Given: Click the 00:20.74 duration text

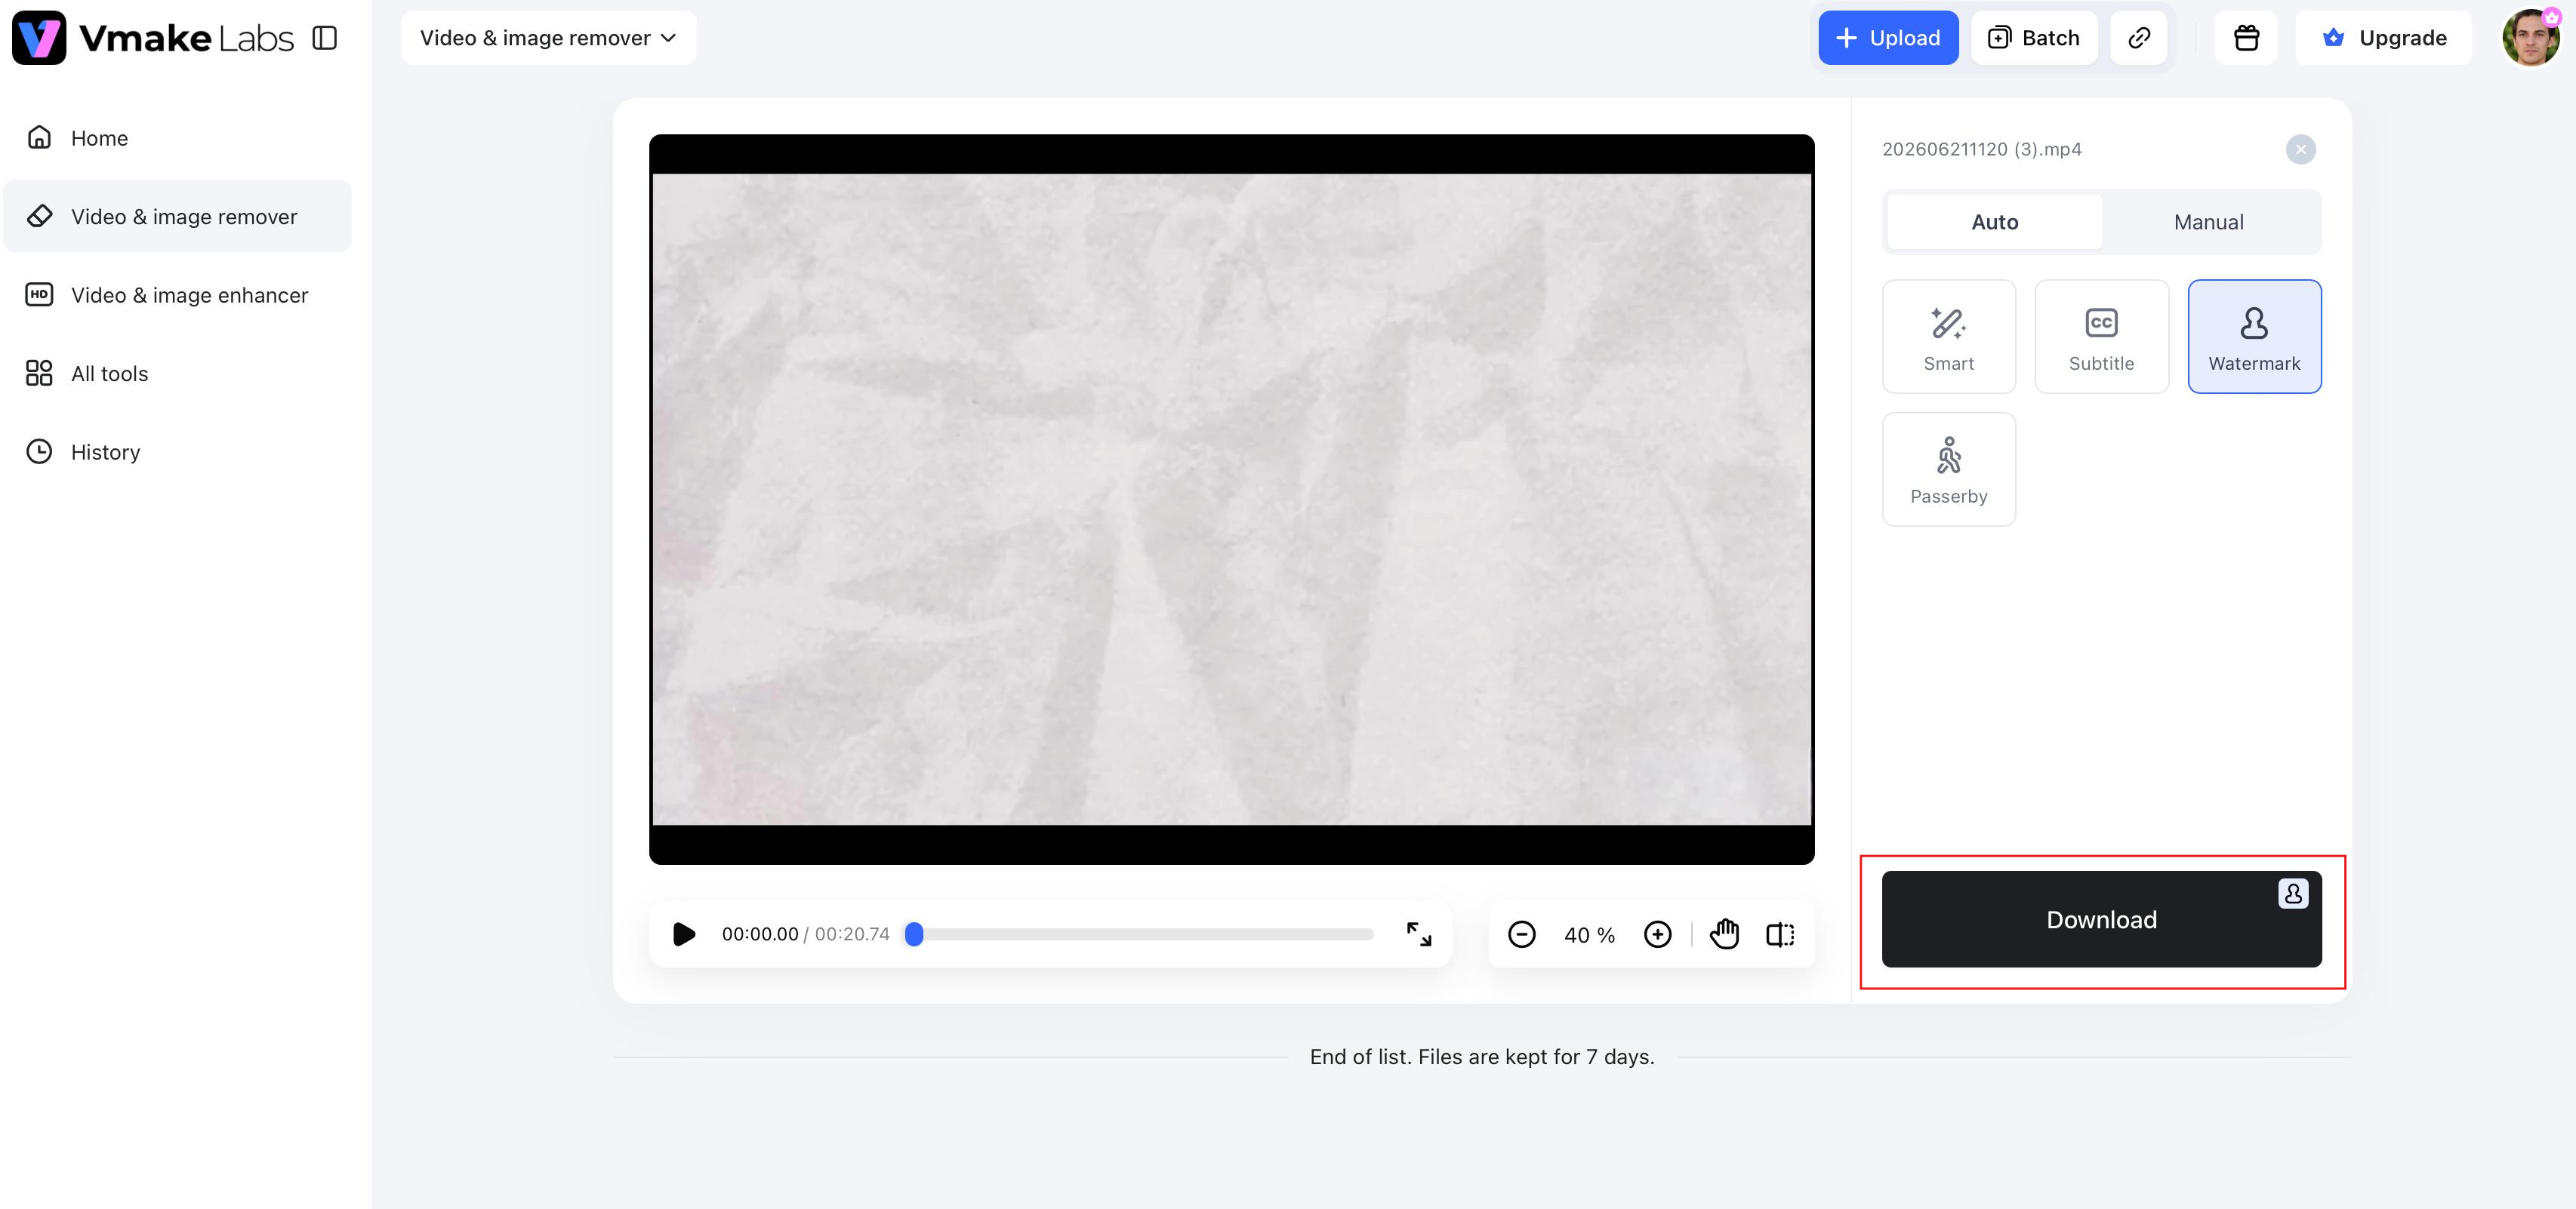Looking at the screenshot, I should coord(852,934).
